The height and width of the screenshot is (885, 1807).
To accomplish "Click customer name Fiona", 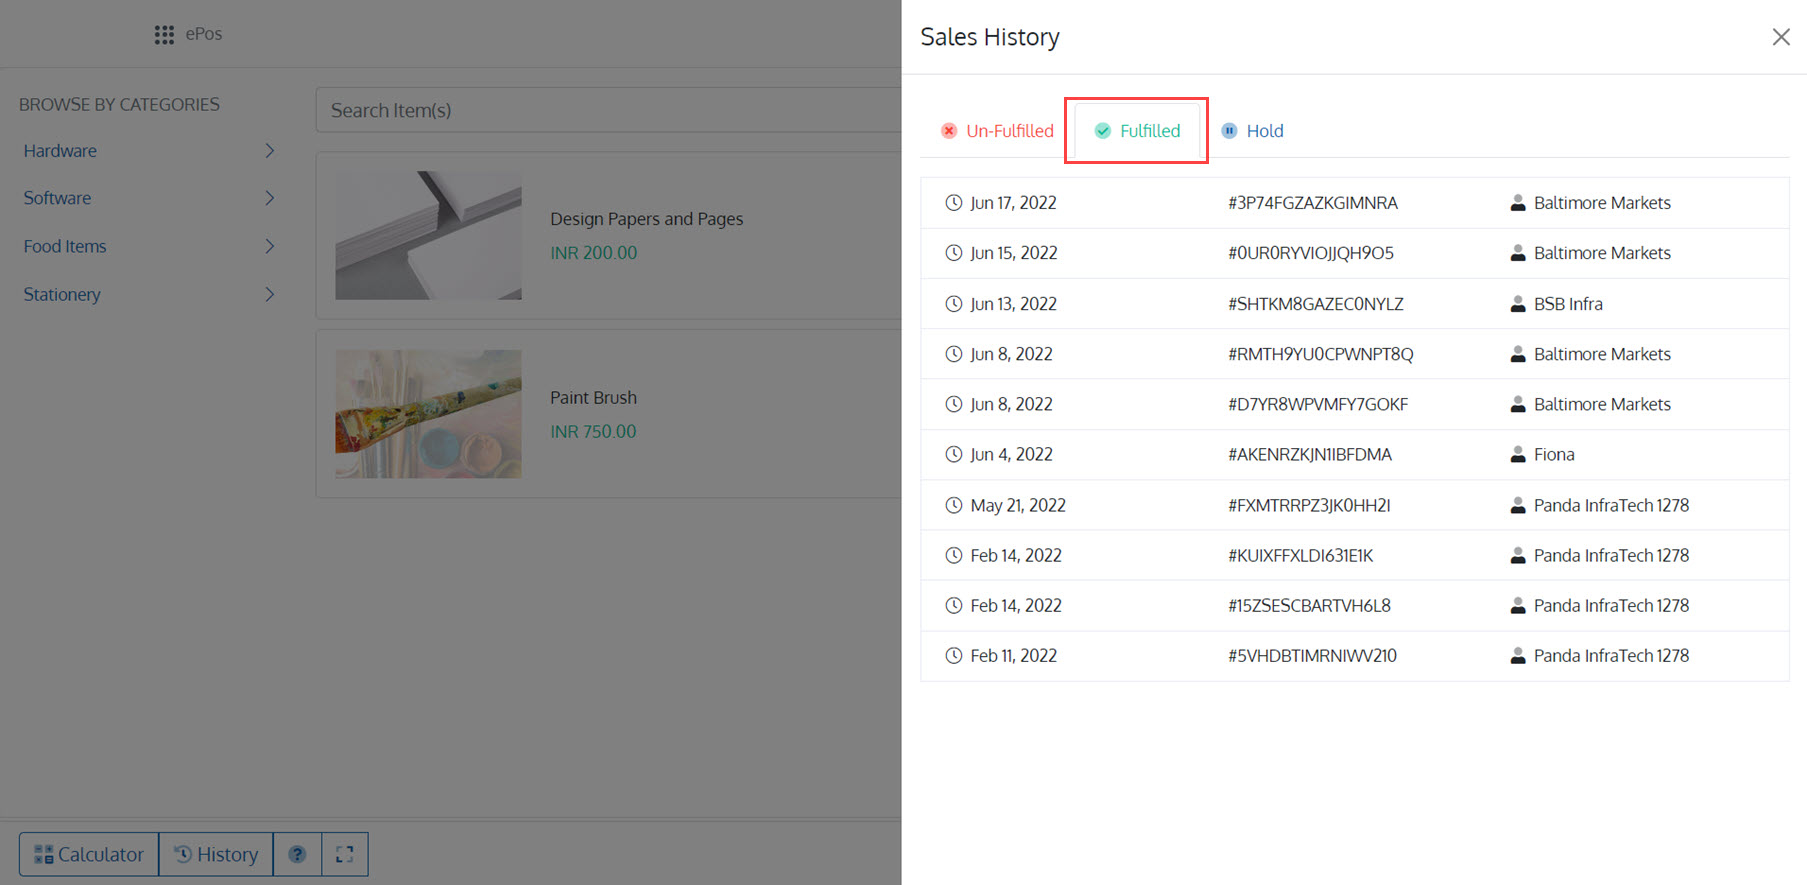I will [1554, 454].
